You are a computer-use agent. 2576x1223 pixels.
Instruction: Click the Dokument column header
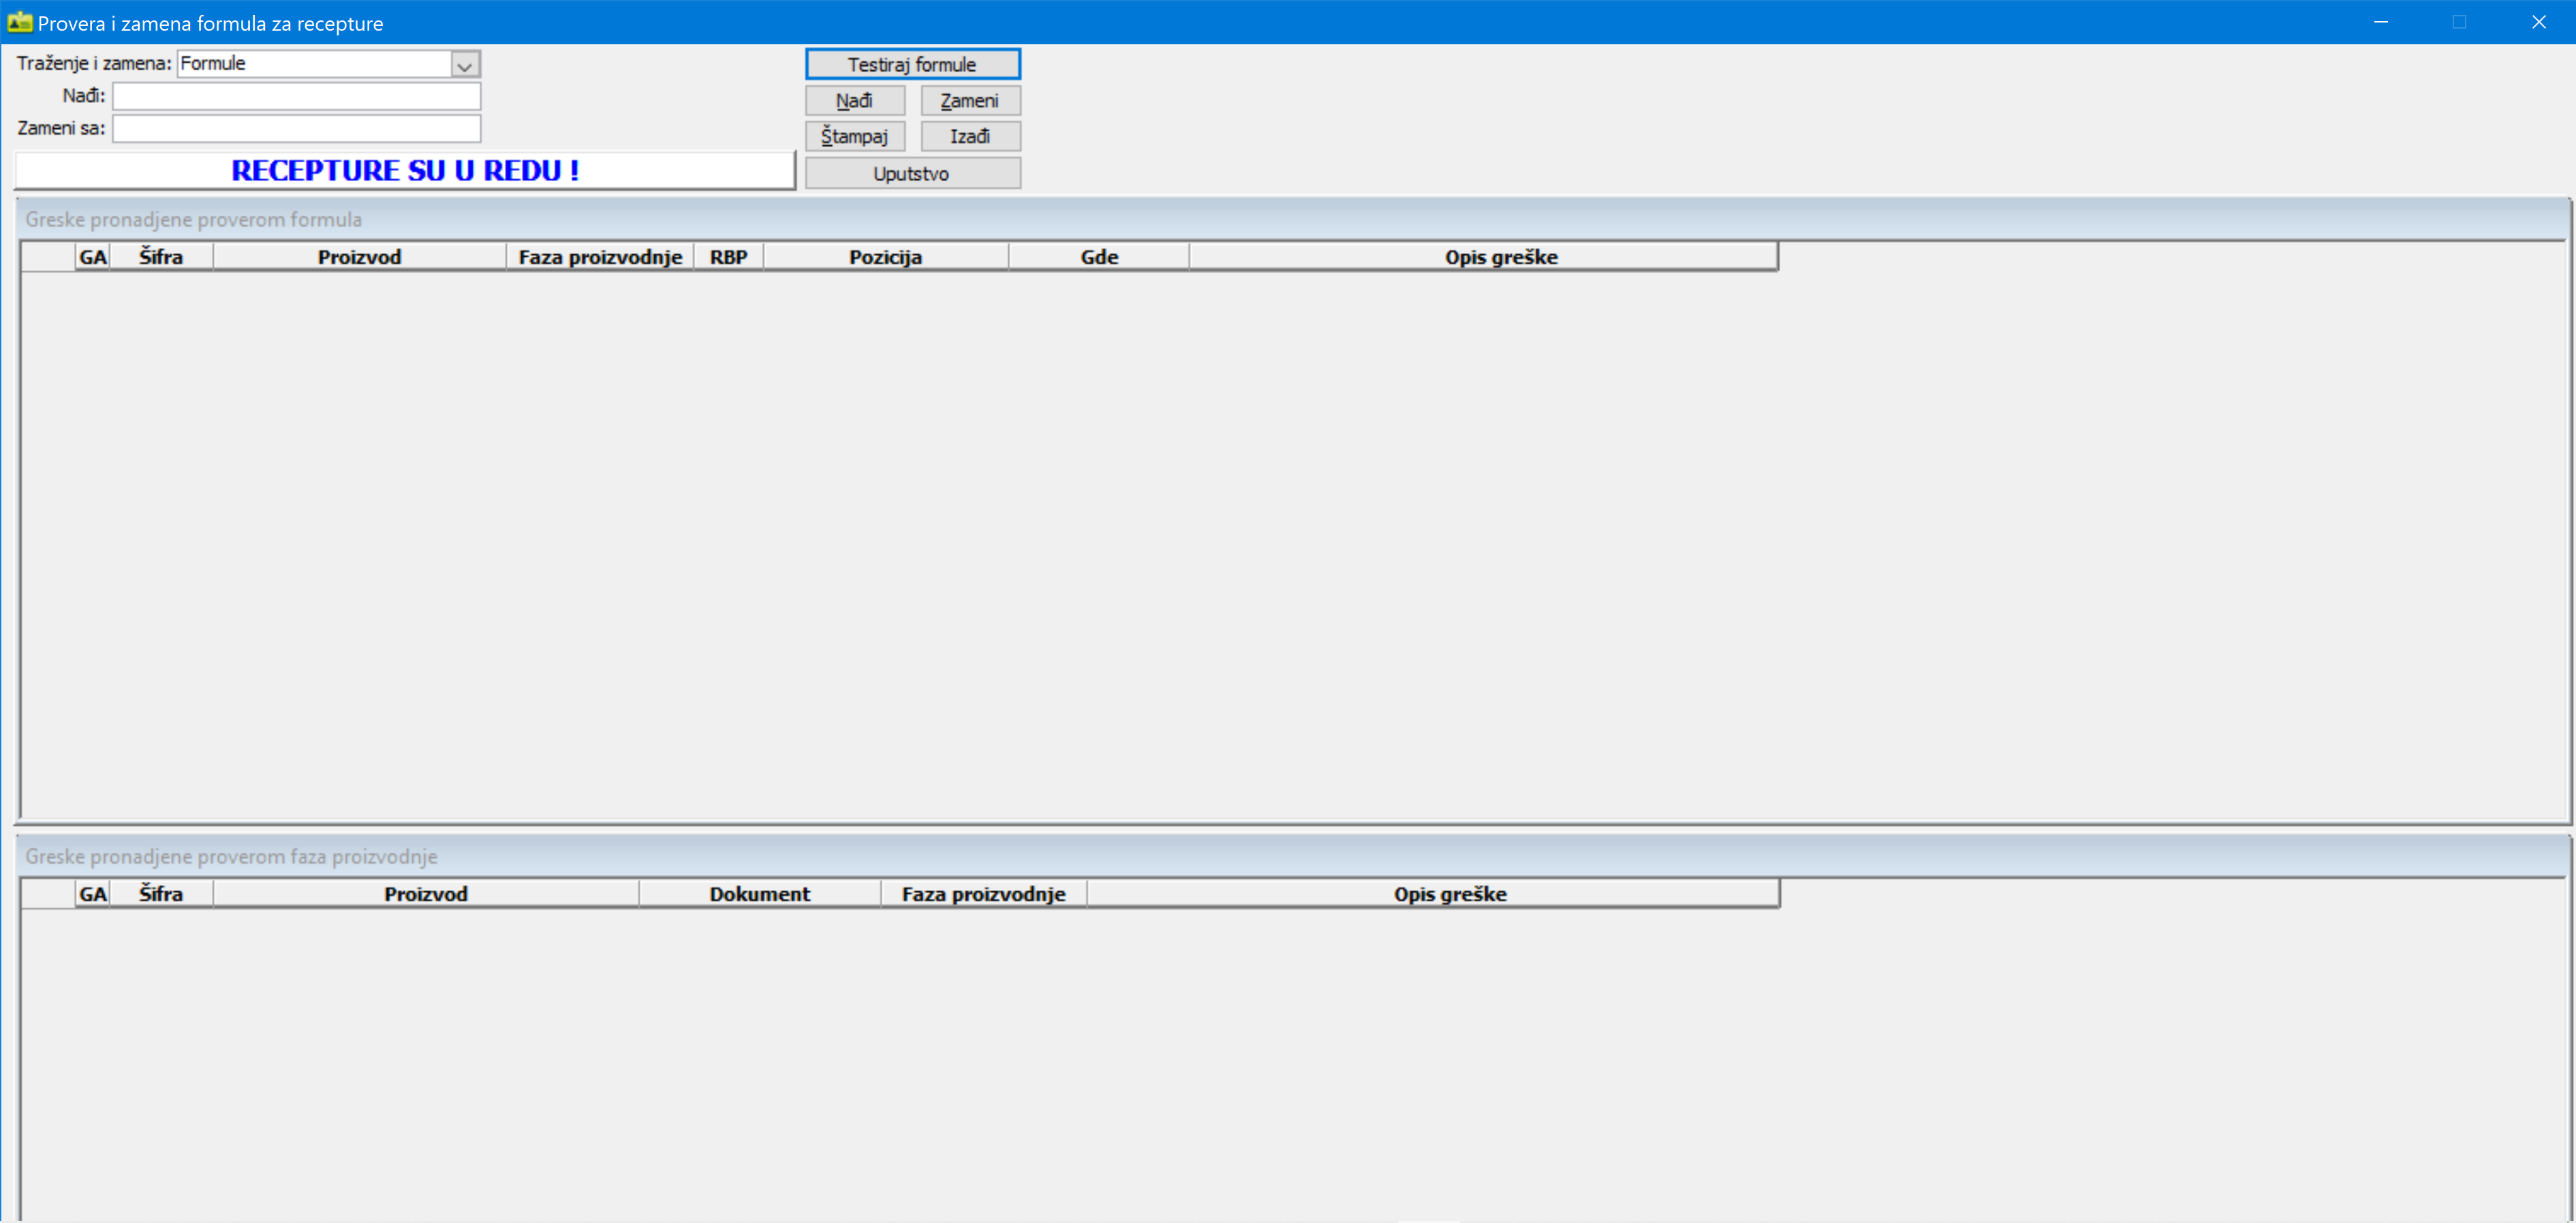(760, 894)
